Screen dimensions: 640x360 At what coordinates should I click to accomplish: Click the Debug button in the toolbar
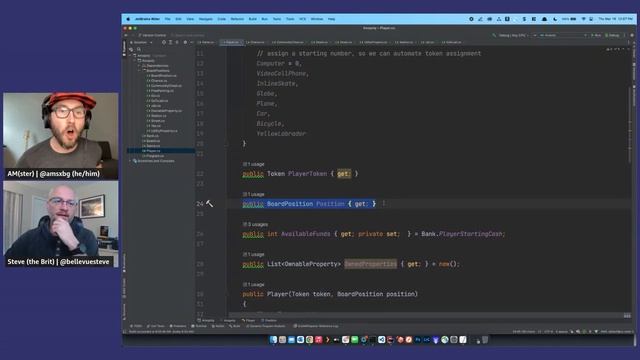tap(613, 35)
